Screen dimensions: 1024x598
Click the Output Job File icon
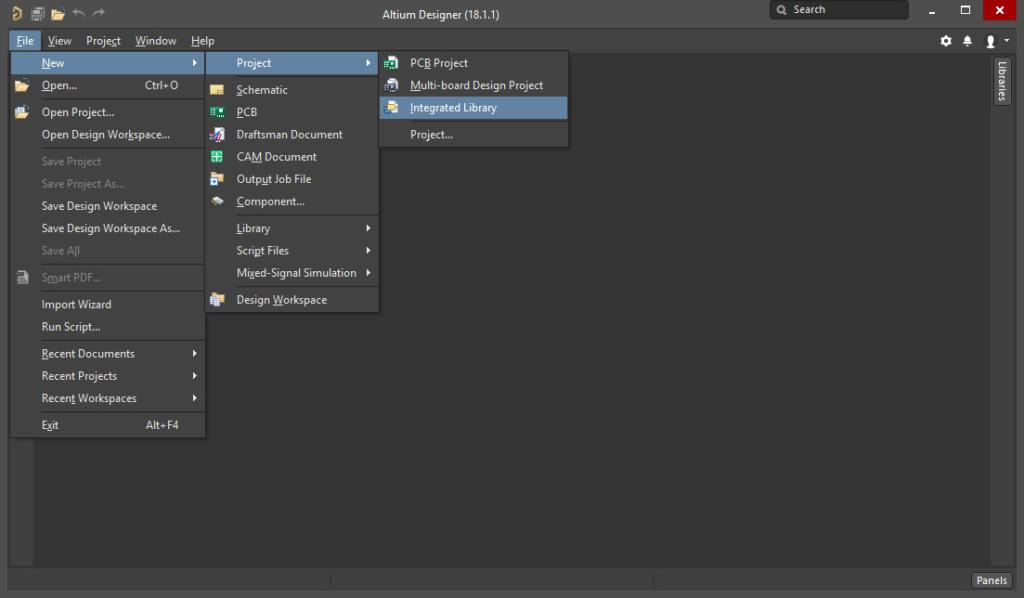(x=217, y=179)
